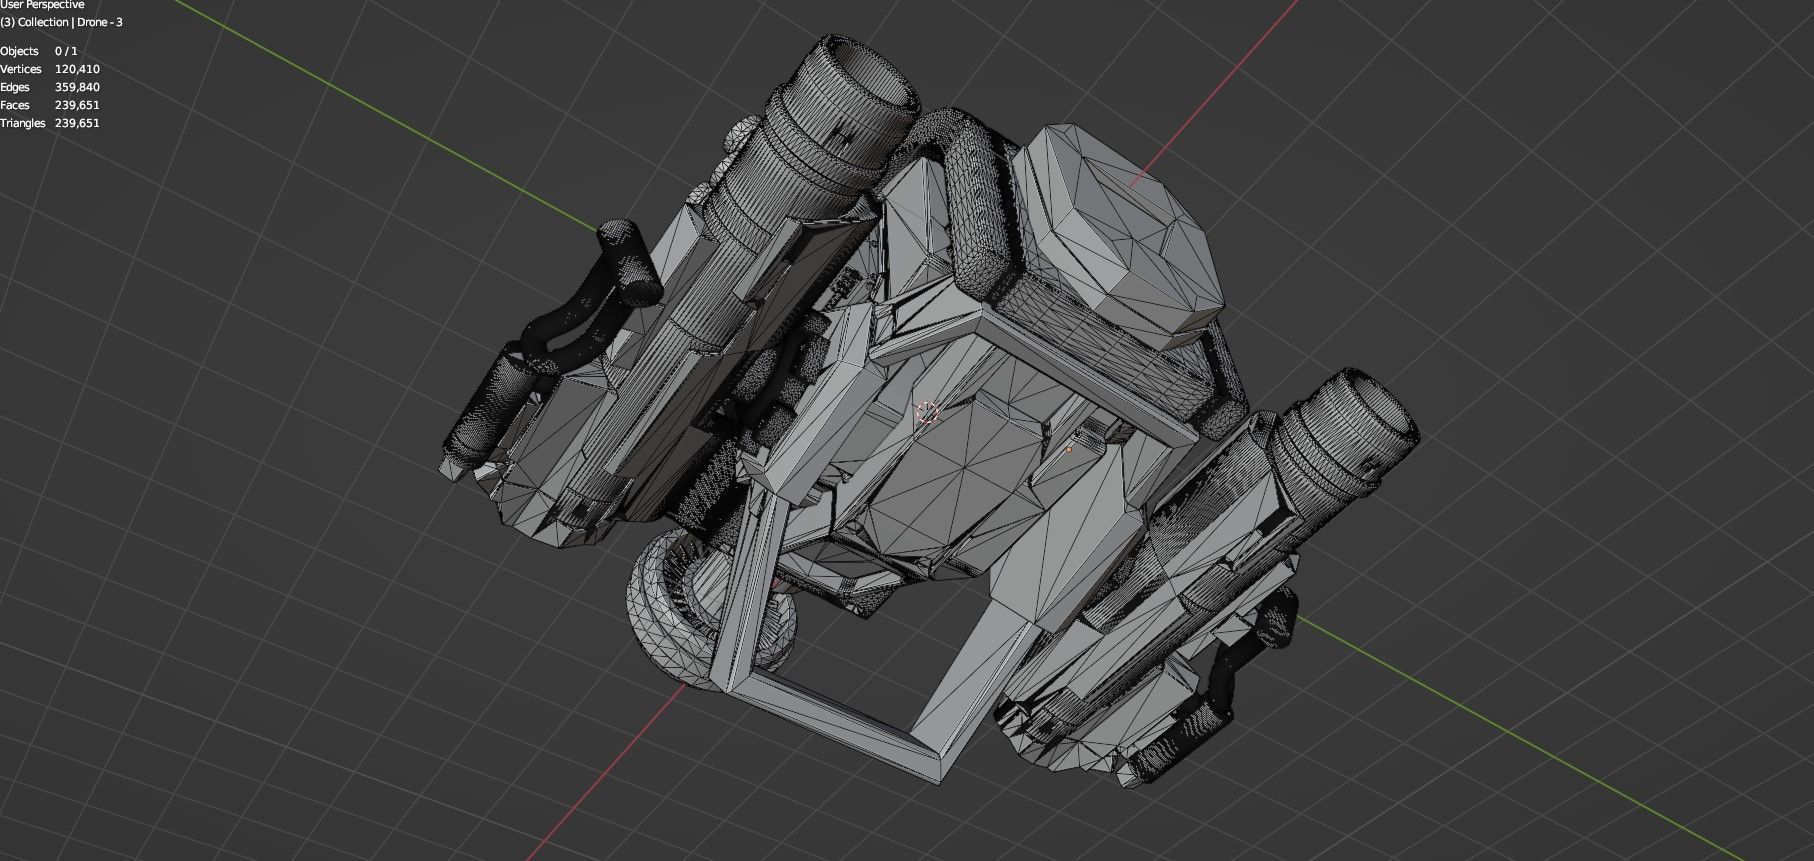Click the User Perspective view label
This screenshot has width=1814, height=861.
(x=43, y=5)
